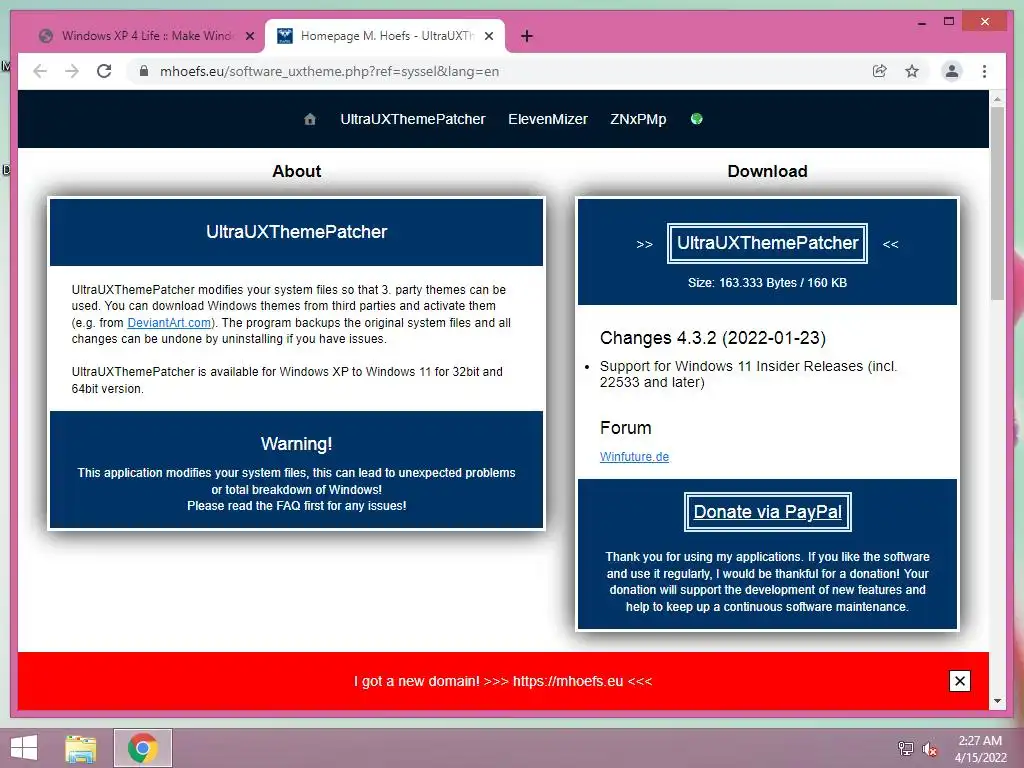Click the taskbar clock showing 2:27 AM
This screenshot has width=1024, height=768.
point(980,749)
